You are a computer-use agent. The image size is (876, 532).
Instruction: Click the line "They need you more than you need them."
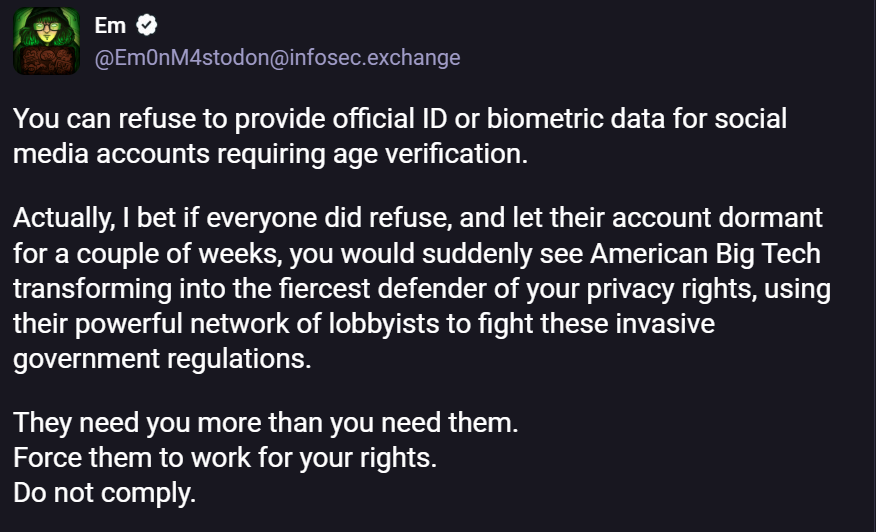[x=266, y=423]
